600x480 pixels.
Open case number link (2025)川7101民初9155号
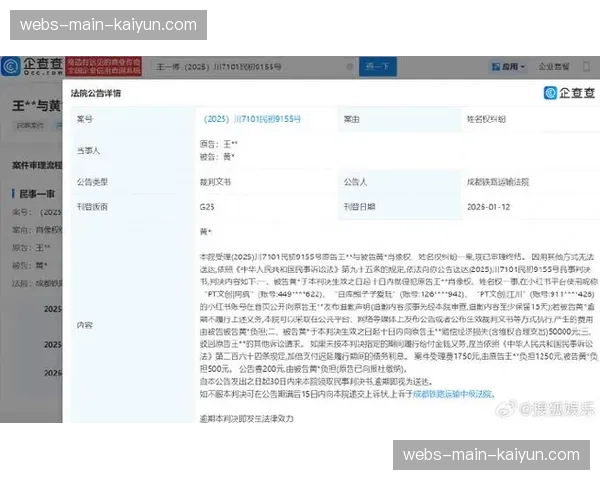pos(252,119)
